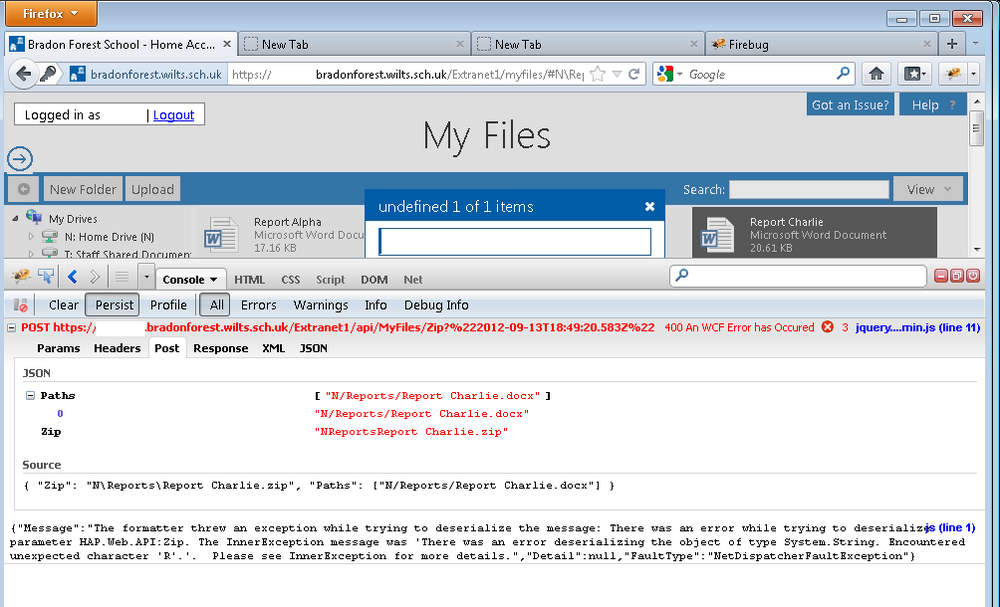Close the 'undefined 1 of 1 items' dialog

649,207
